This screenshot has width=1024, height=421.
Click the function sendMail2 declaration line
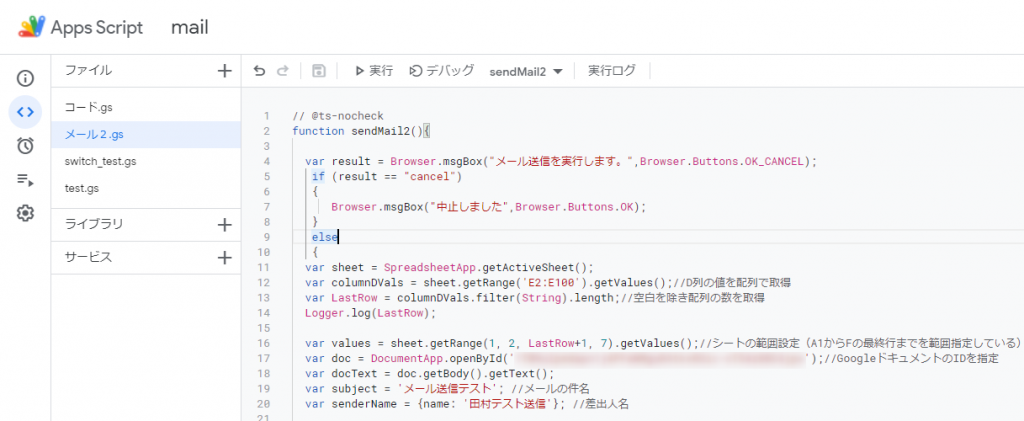[x=361, y=131]
